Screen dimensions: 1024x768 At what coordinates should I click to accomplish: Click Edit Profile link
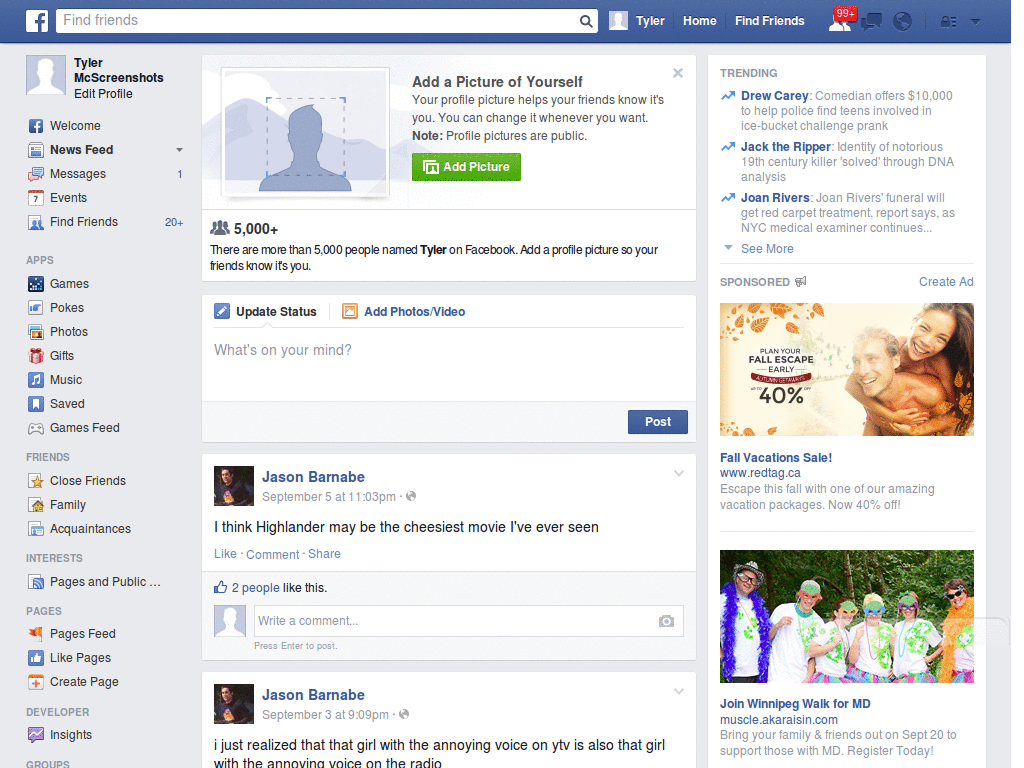click(103, 94)
